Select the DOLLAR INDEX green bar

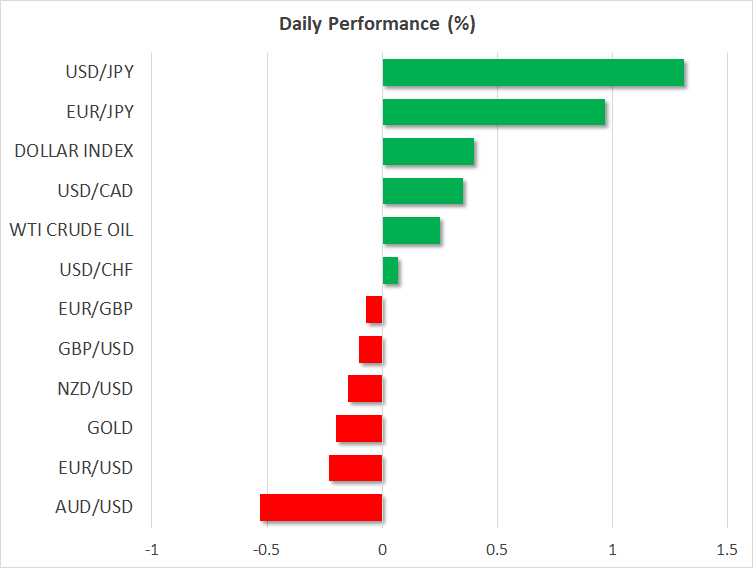point(428,152)
